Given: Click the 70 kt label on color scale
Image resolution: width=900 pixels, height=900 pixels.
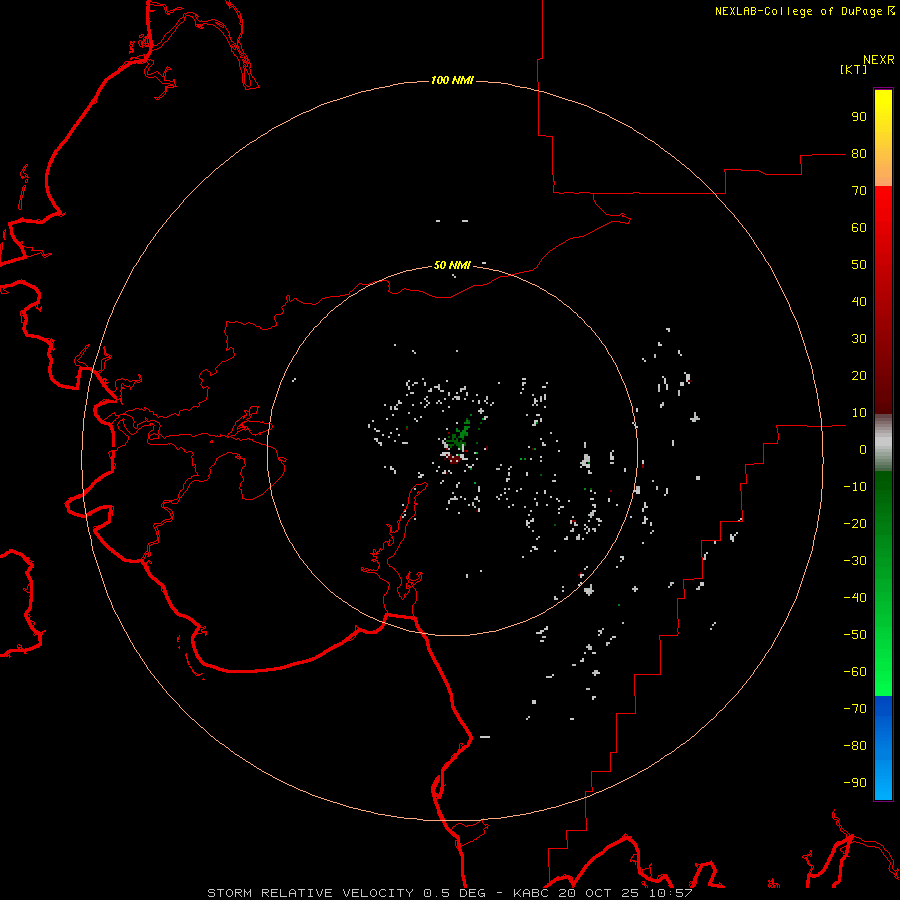Looking at the screenshot, I should (859, 191).
